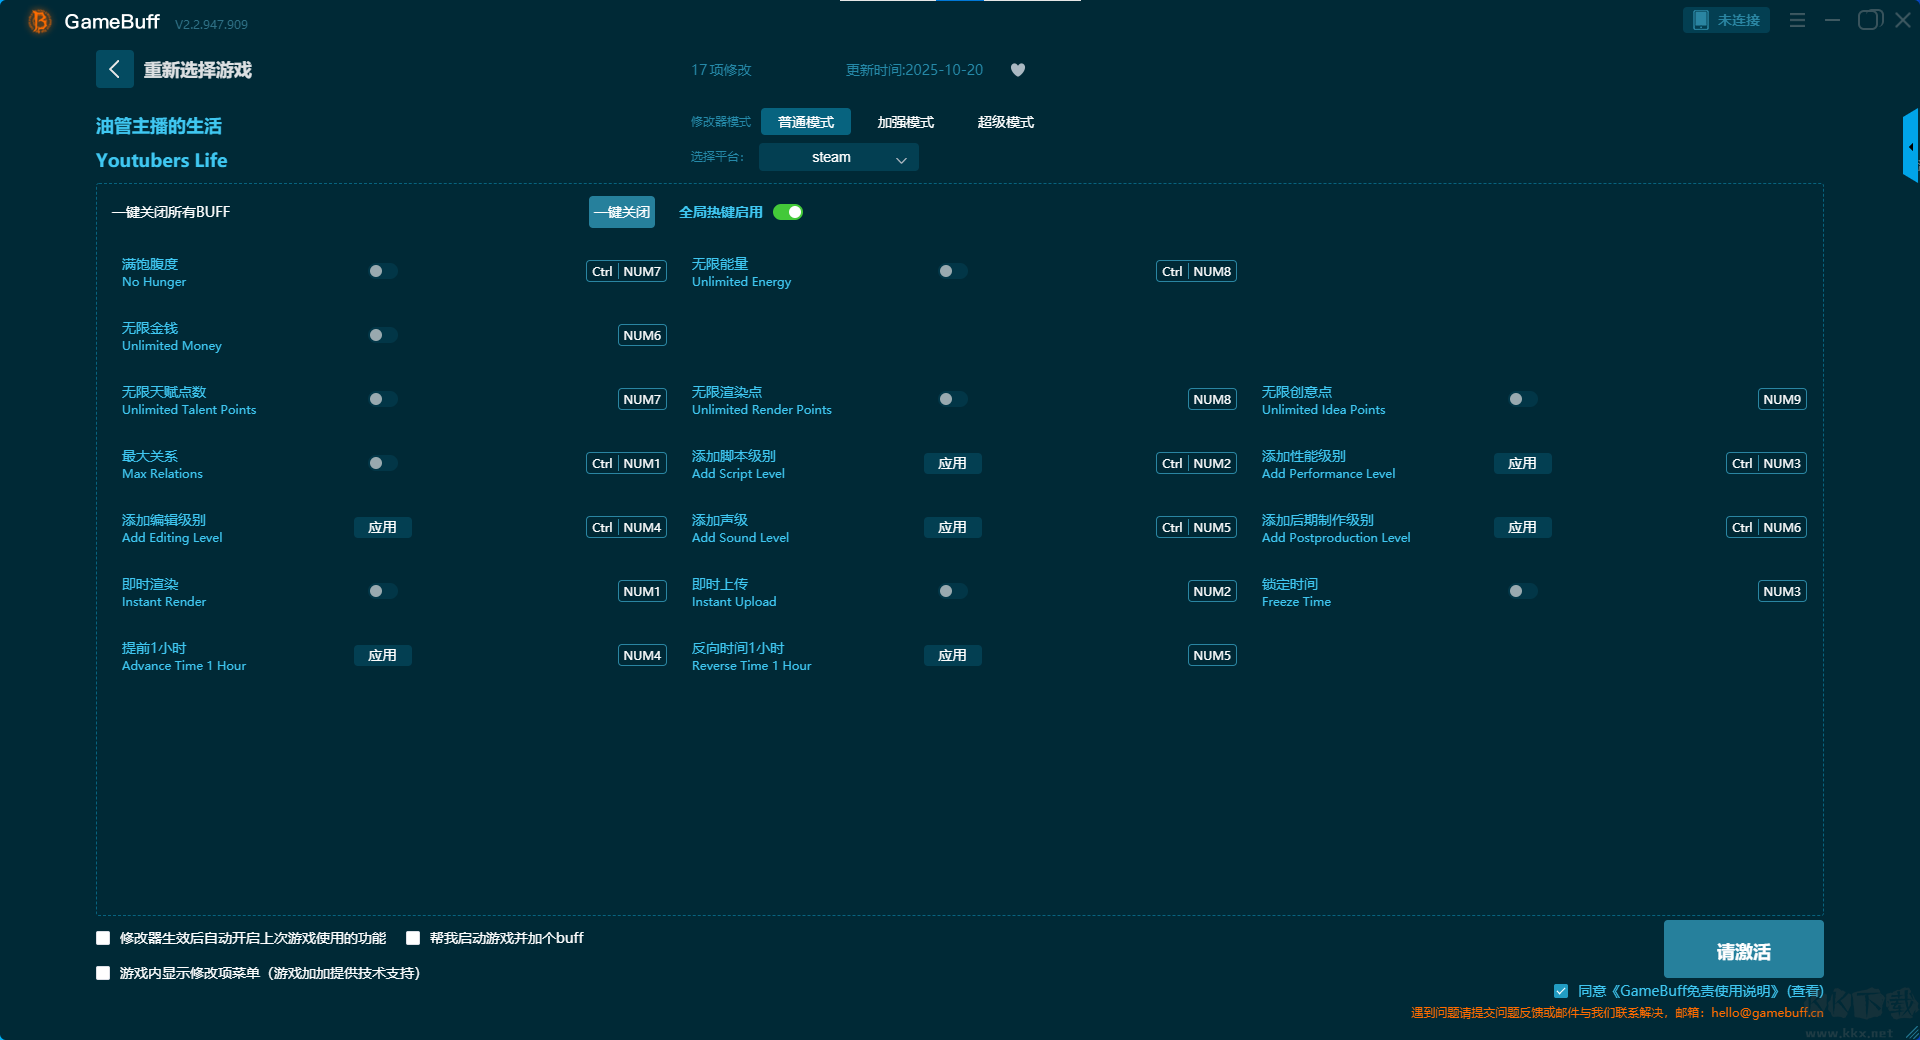Click Unlimited Money hotkey NUM6
1920x1040 pixels.
tap(642, 335)
